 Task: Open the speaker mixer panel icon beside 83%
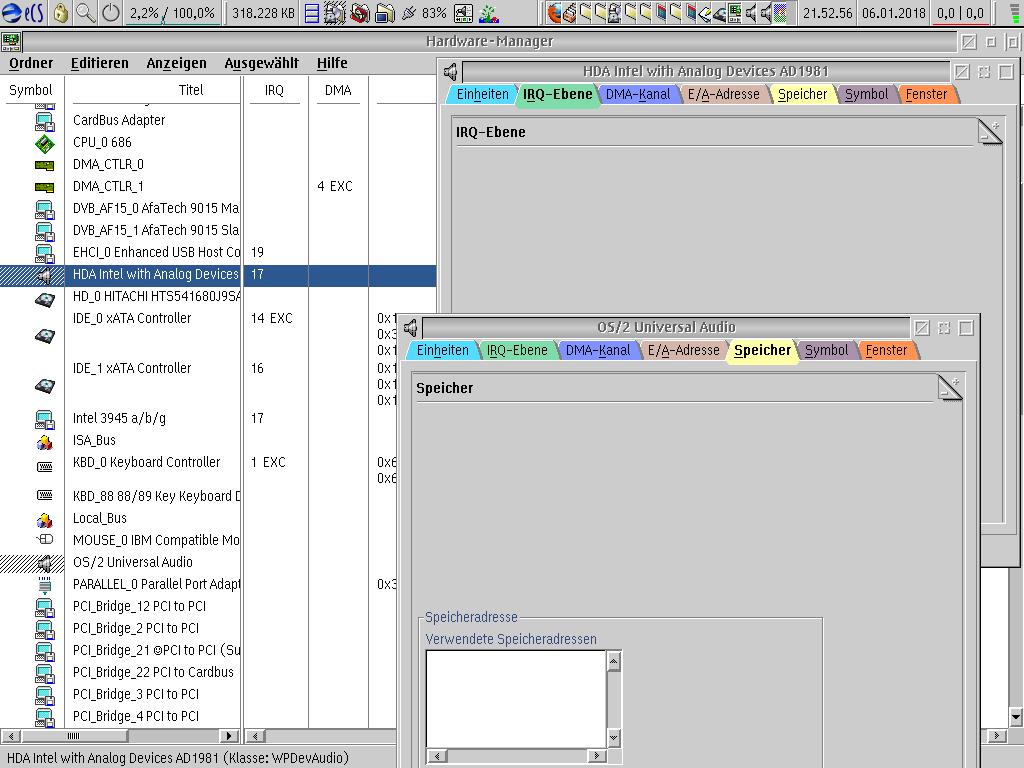463,13
